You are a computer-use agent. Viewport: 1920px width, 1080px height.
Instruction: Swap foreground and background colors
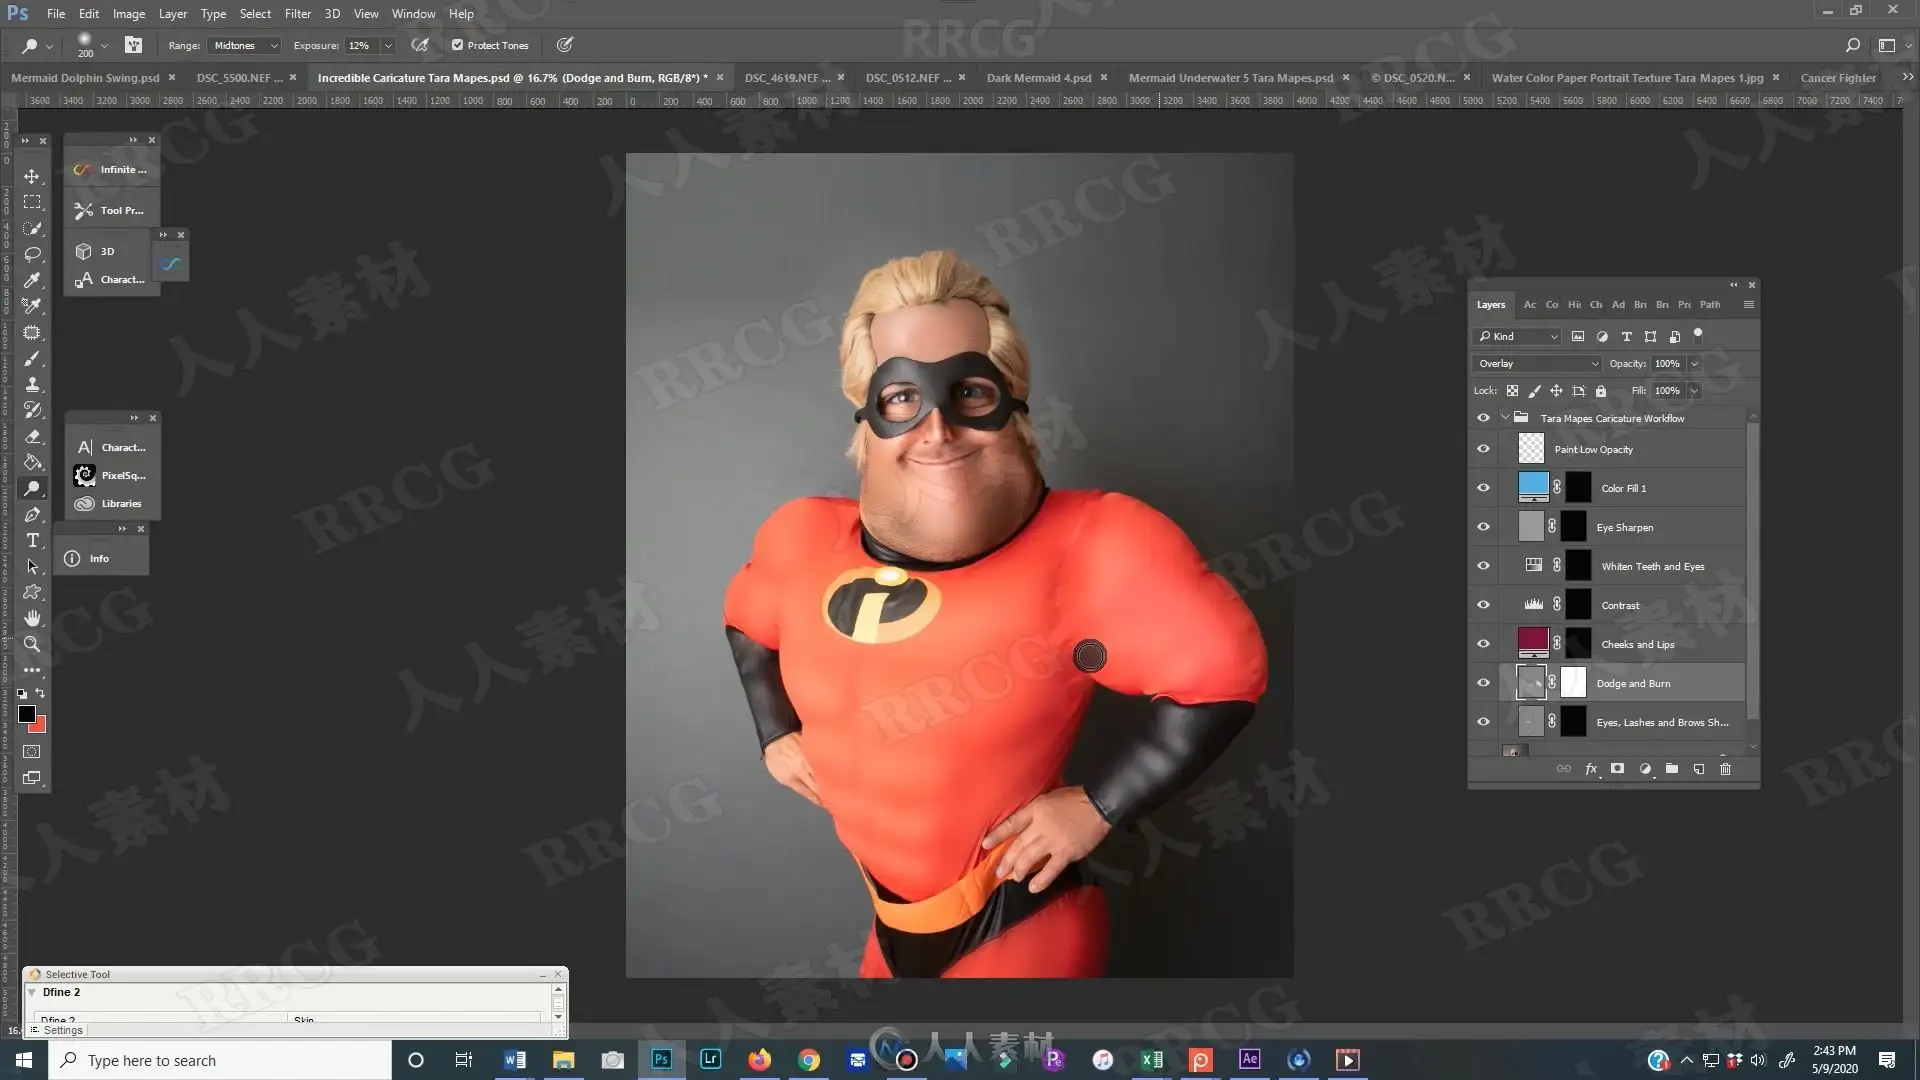click(x=40, y=693)
